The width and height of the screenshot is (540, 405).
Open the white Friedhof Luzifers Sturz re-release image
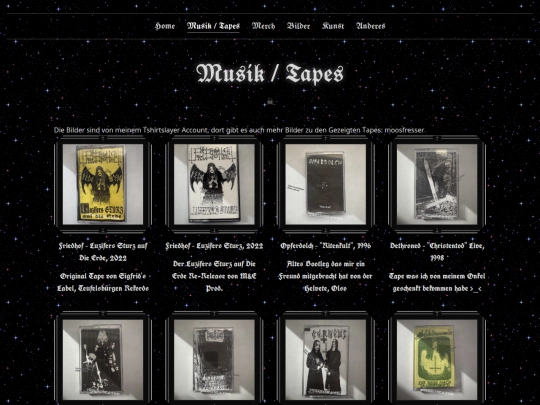[214, 184]
